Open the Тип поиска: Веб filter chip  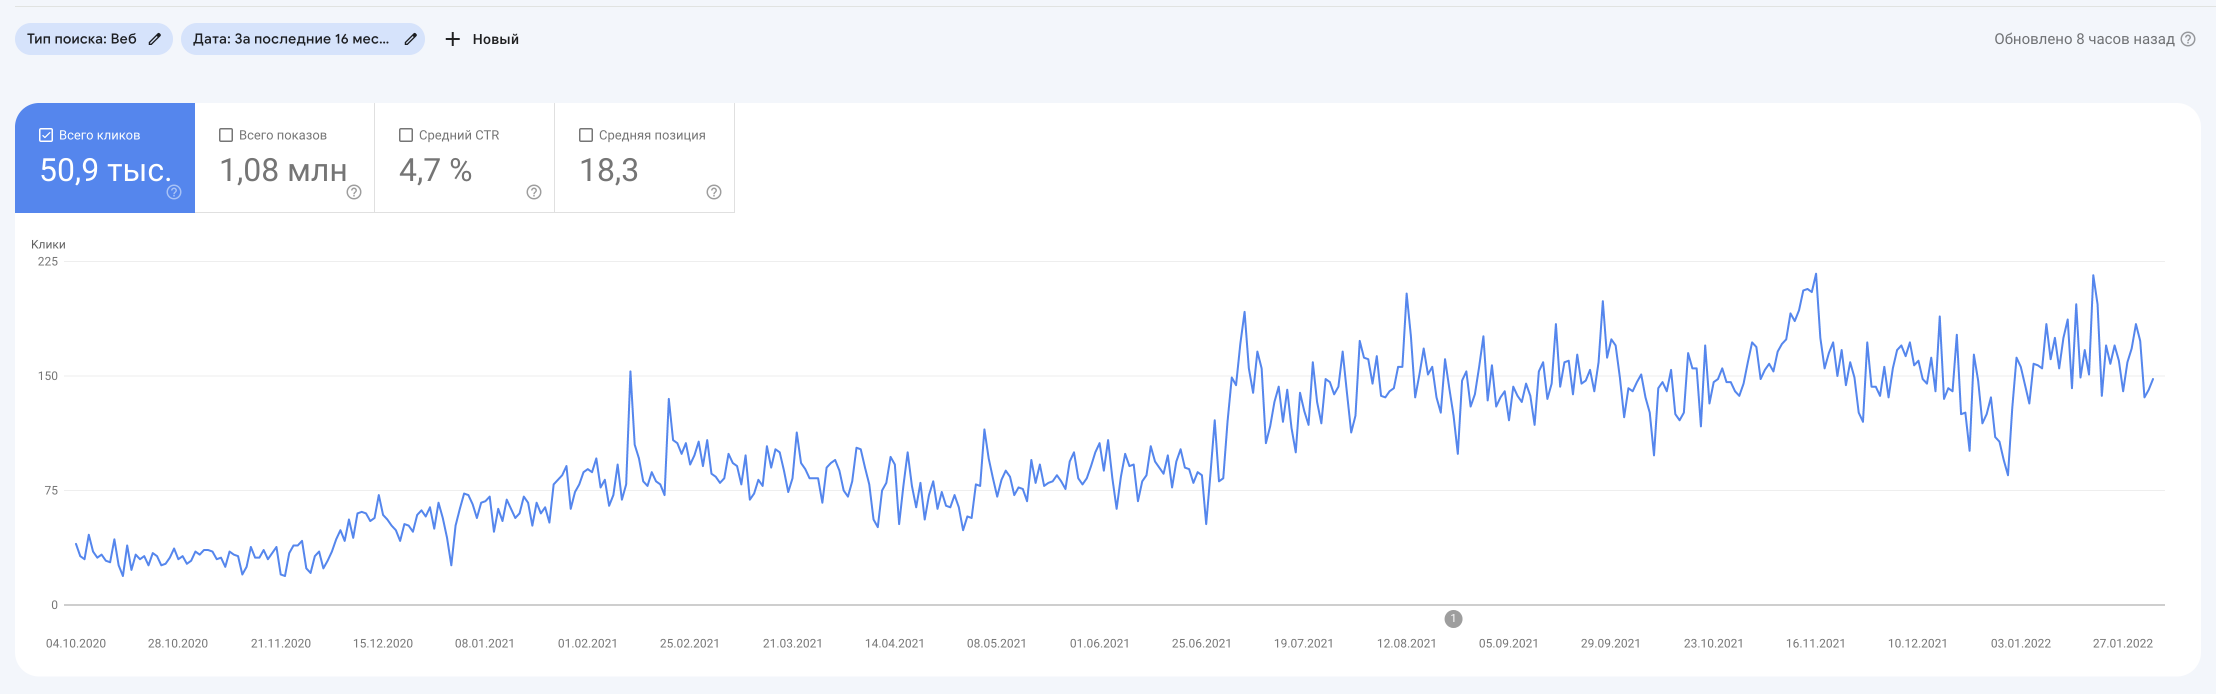click(x=82, y=39)
